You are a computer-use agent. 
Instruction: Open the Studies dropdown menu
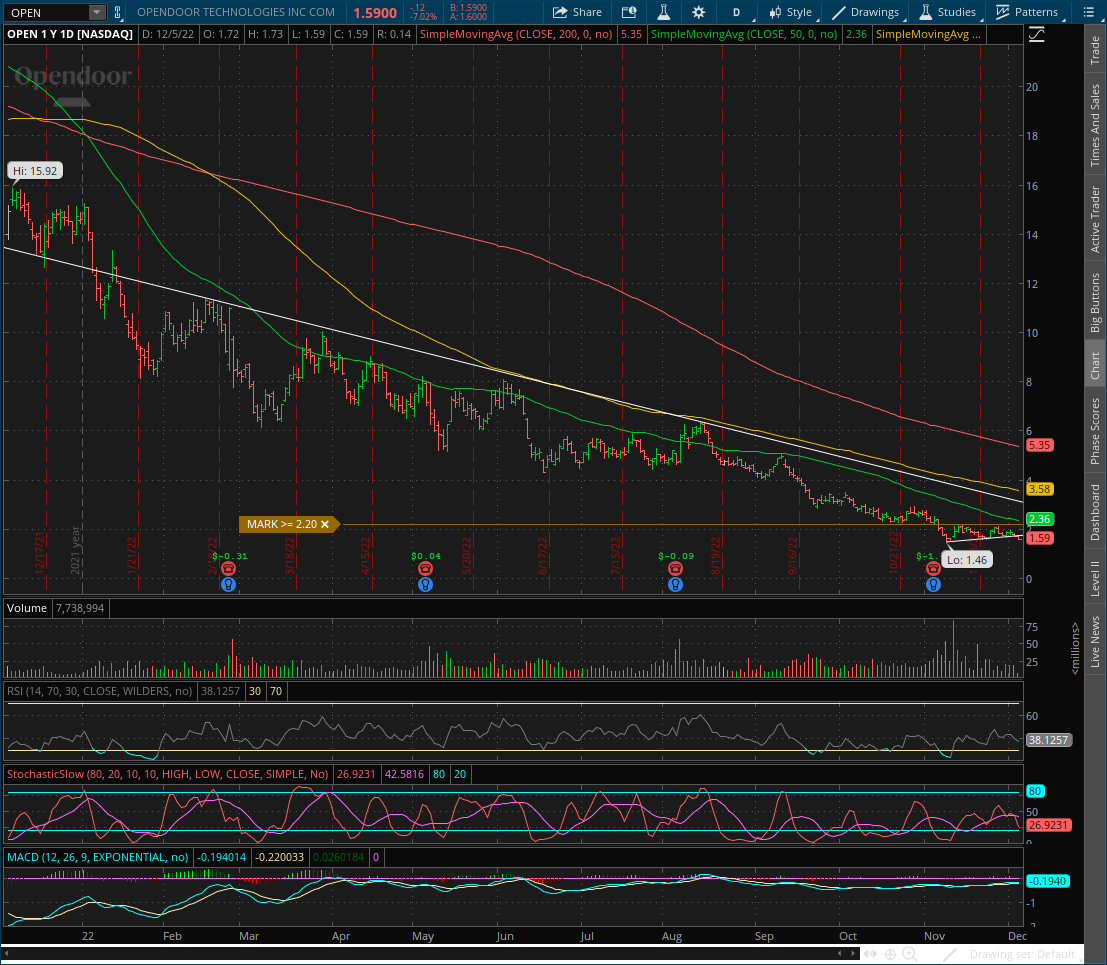click(x=947, y=12)
